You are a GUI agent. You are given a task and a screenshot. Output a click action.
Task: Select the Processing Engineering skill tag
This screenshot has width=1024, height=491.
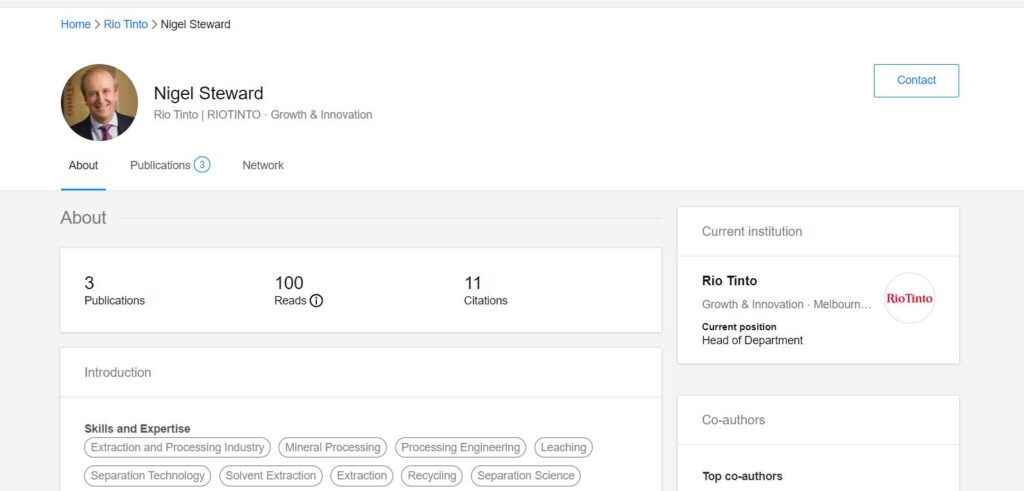pyautogui.click(x=460, y=447)
